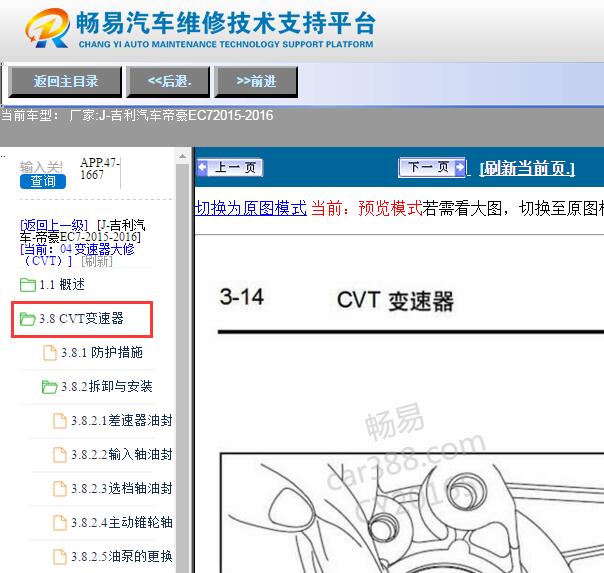Click the APP.47-1667 text in sidebar

click(x=100, y=168)
